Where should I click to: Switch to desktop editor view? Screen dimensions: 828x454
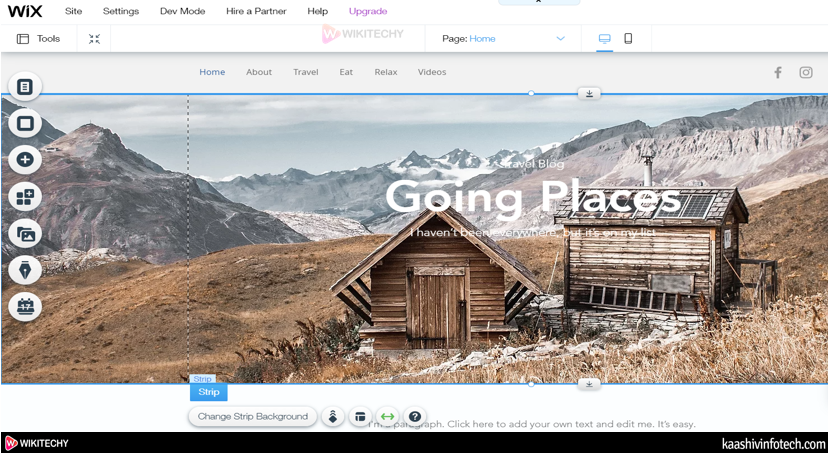click(x=604, y=39)
